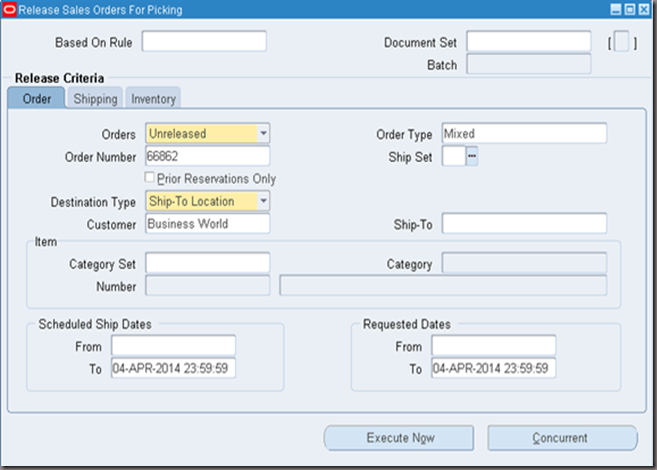
Task: Click the Execute Now button
Action: [399, 438]
